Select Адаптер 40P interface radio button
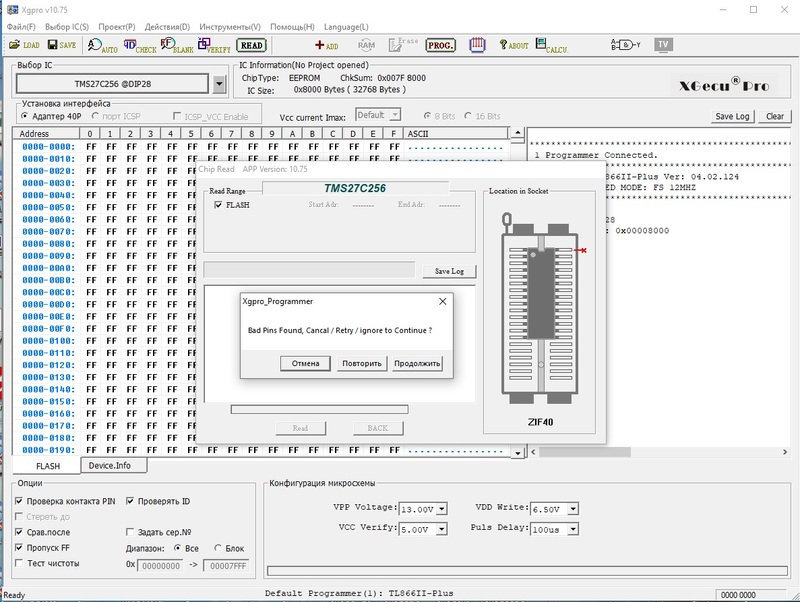This screenshot has width=800, height=602. point(24,116)
